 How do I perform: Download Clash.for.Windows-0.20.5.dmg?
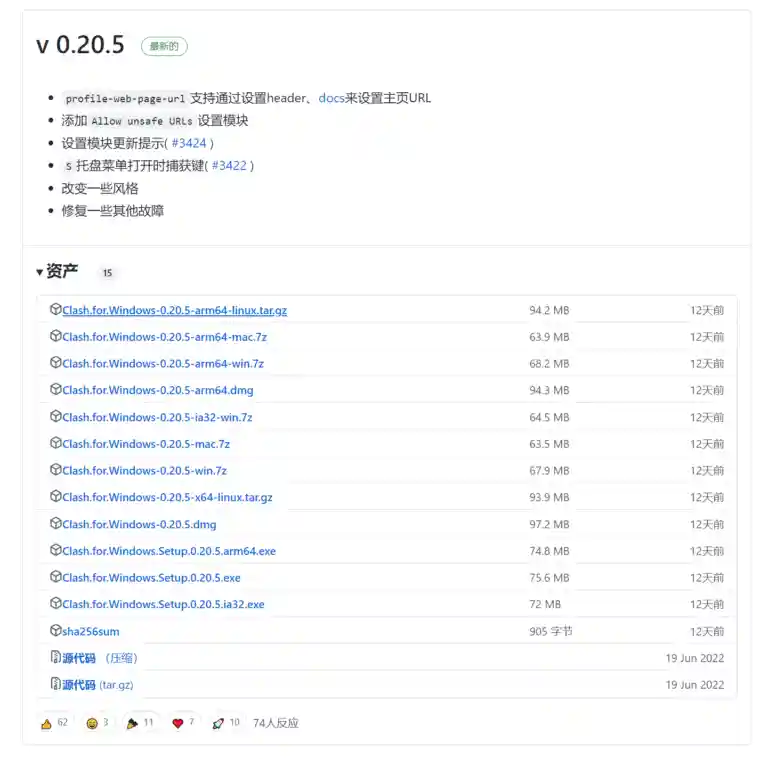(139, 524)
